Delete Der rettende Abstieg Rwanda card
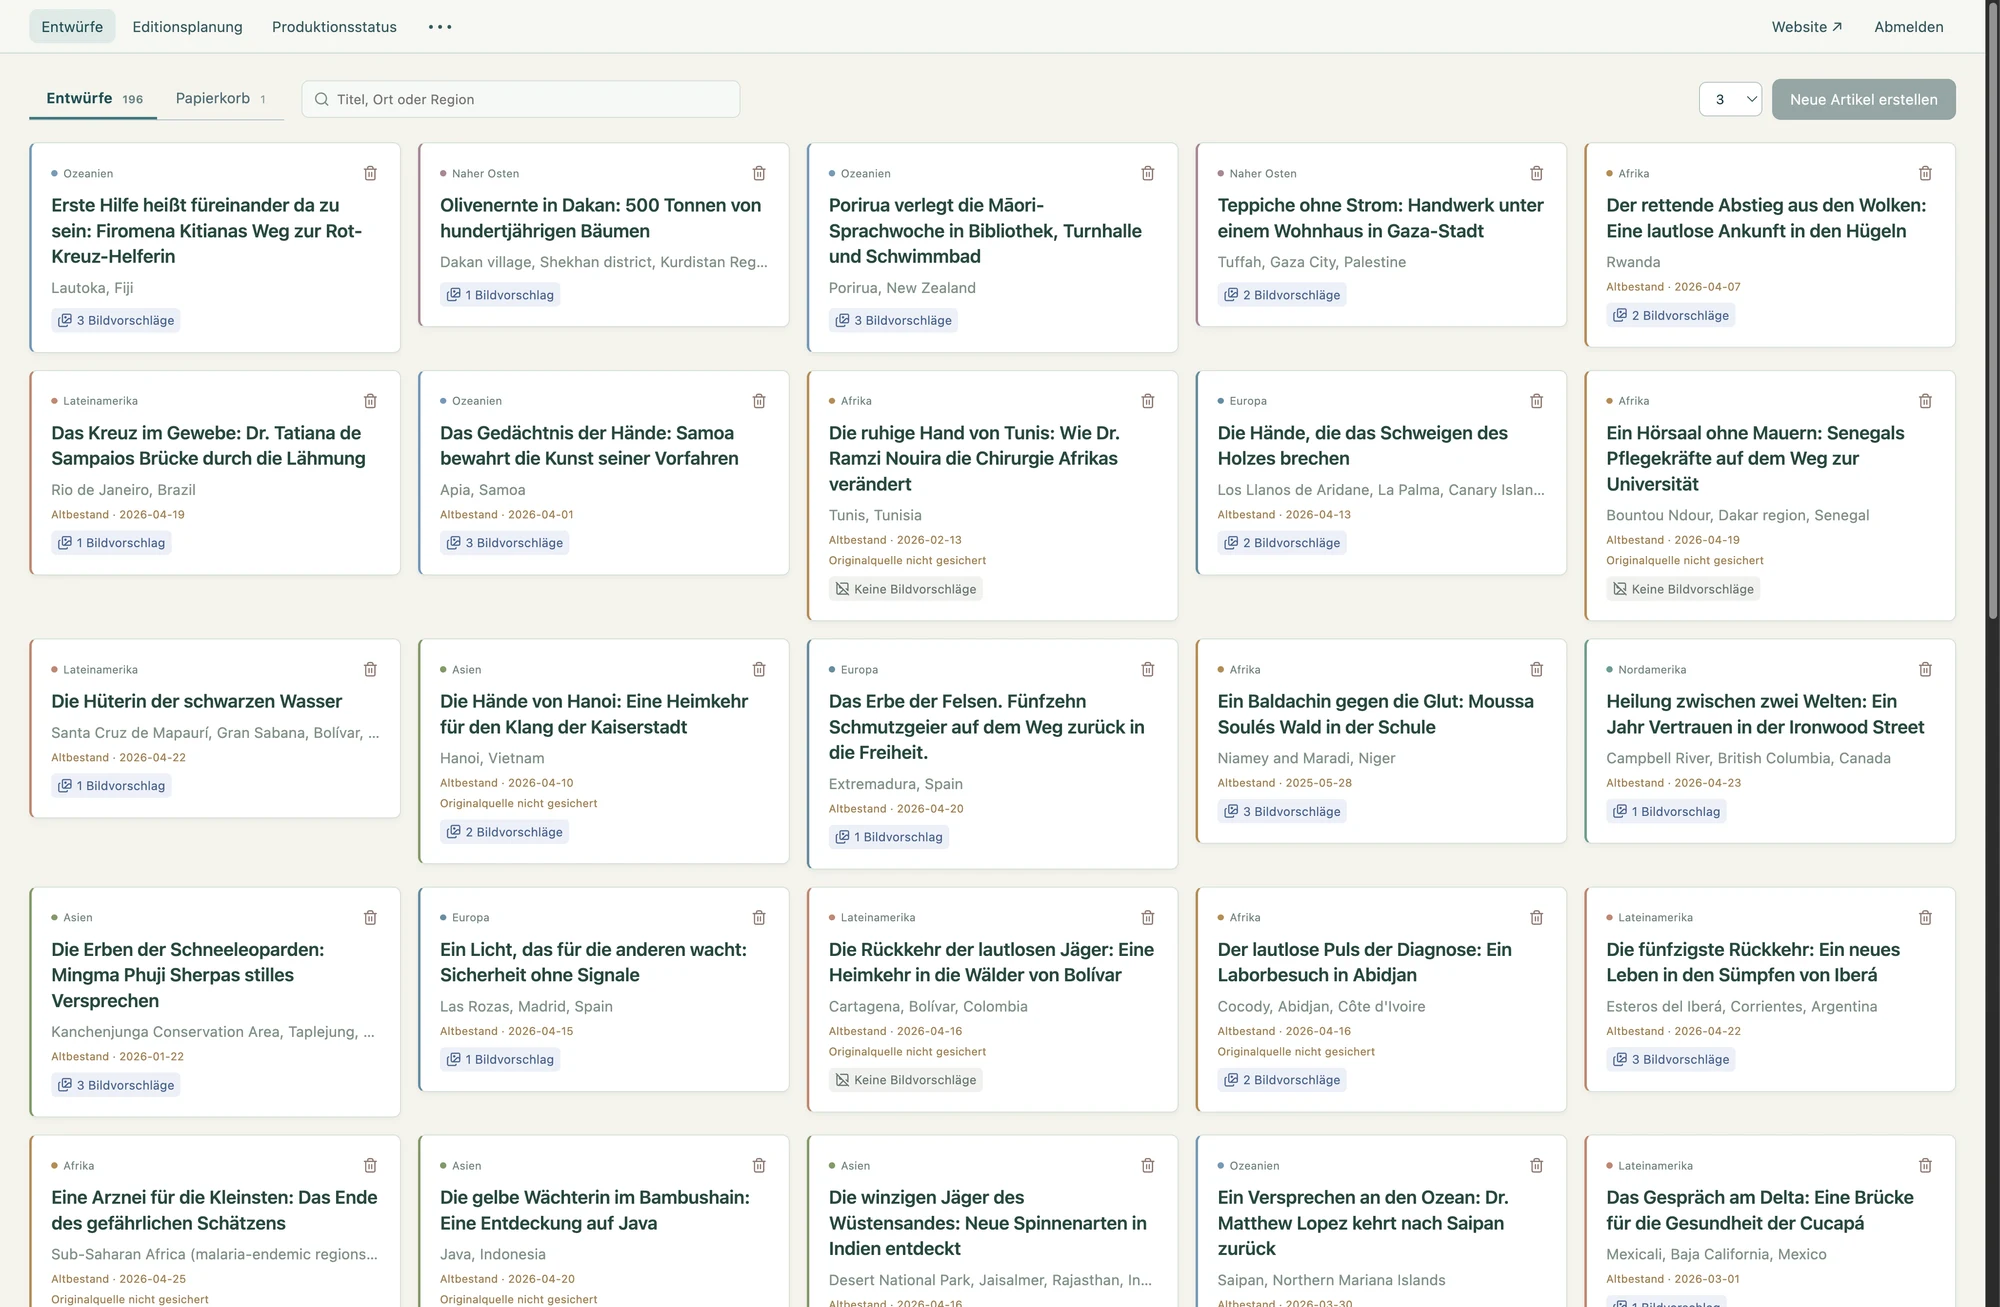This screenshot has height=1307, width=2000. click(x=1926, y=173)
